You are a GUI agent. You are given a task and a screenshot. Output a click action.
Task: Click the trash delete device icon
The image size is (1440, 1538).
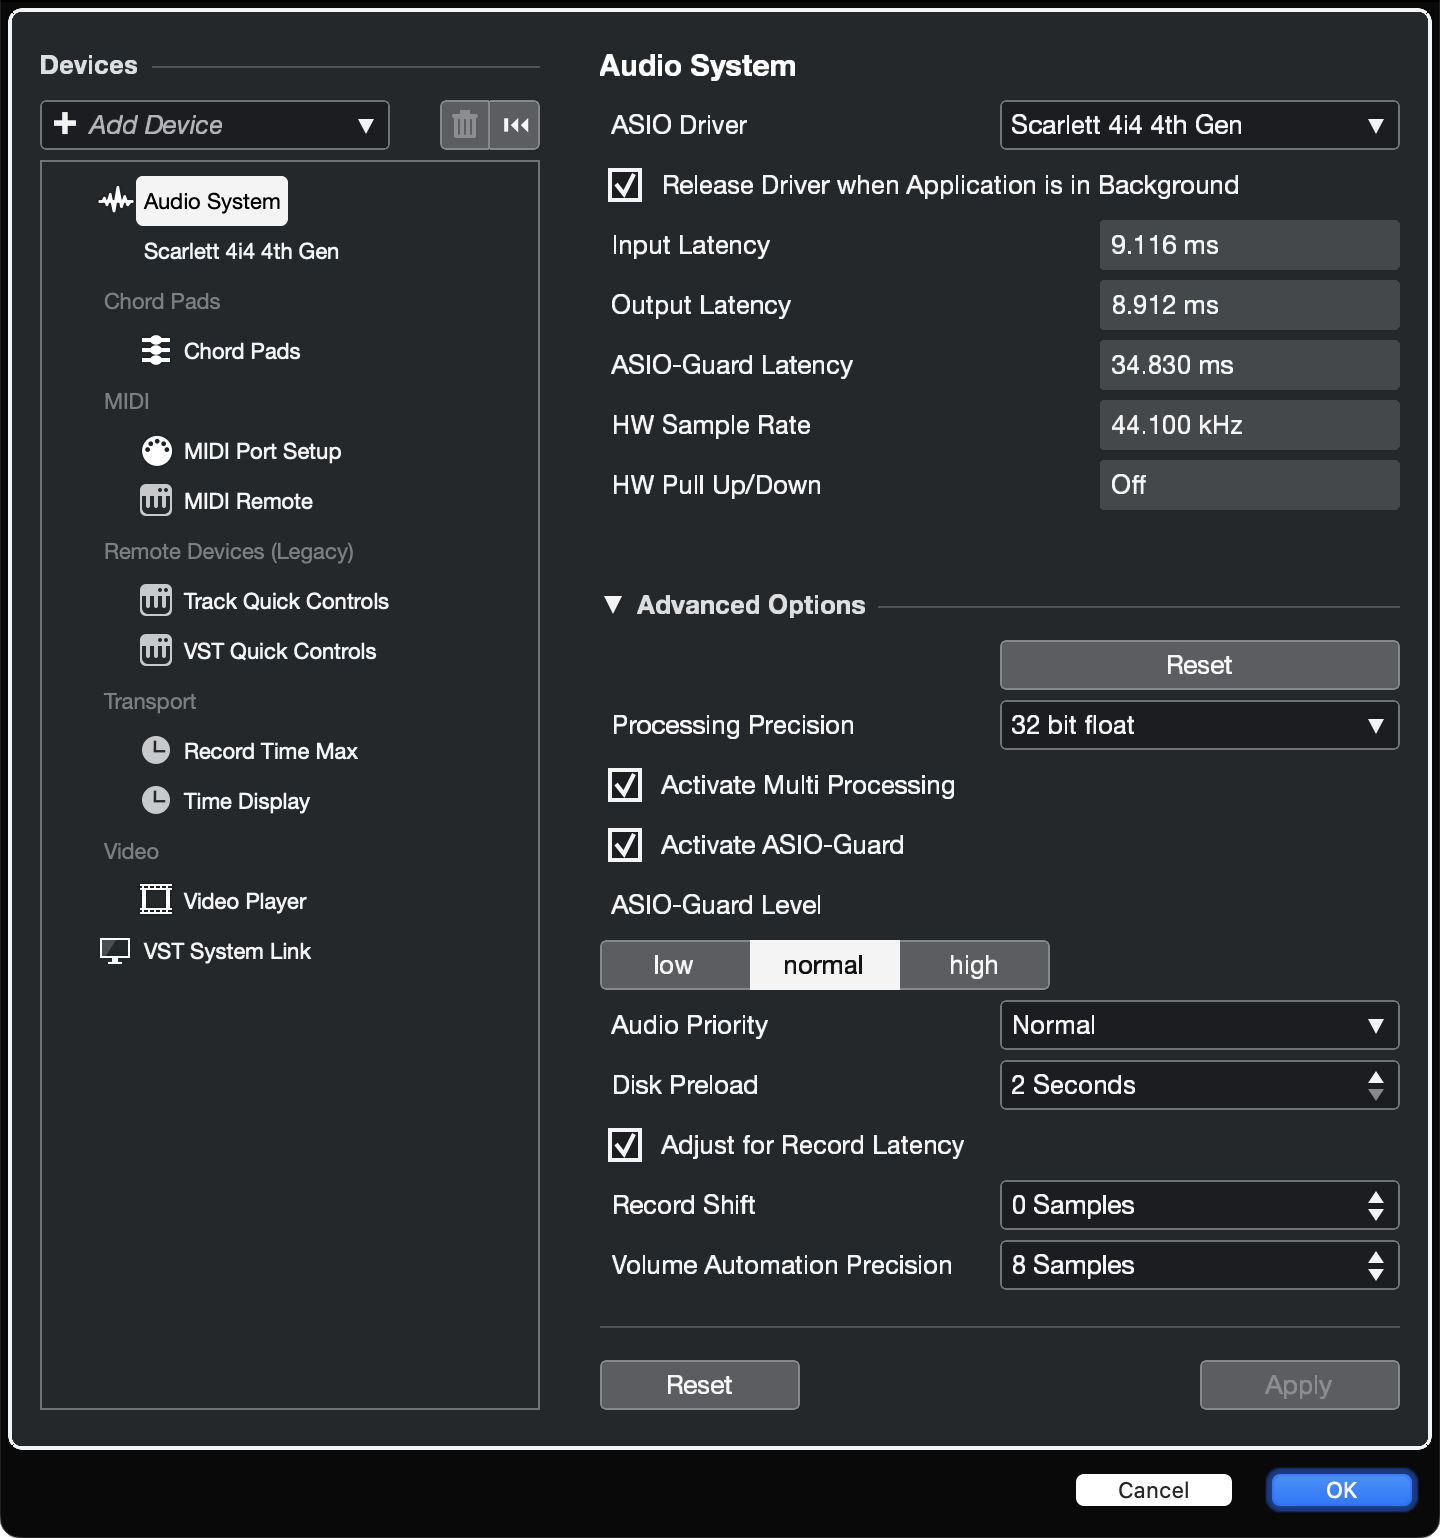(x=465, y=125)
